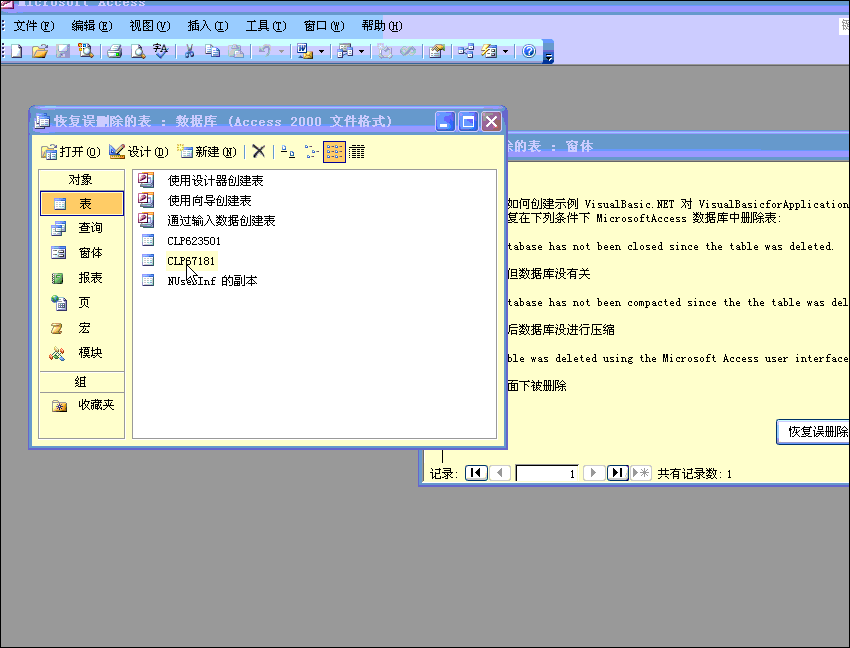Click the 新建(N) new button
Screen dimensions: 850x648
tap(207, 152)
